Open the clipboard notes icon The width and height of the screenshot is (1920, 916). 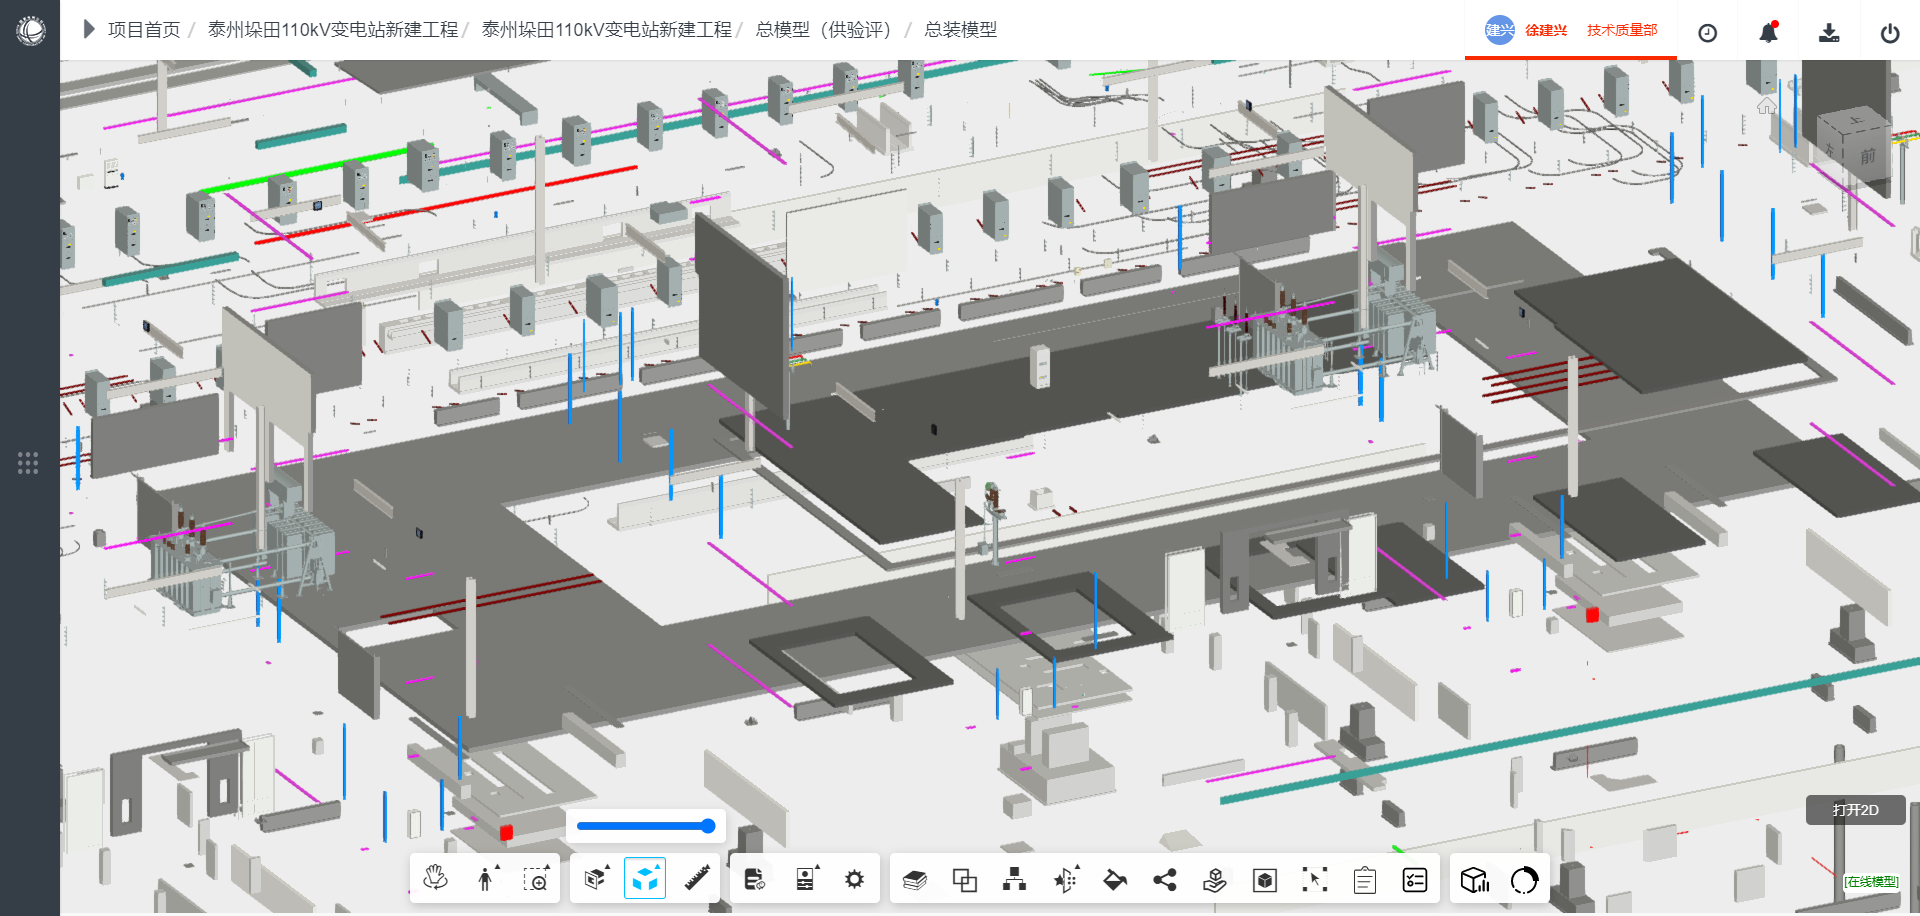[1364, 880]
